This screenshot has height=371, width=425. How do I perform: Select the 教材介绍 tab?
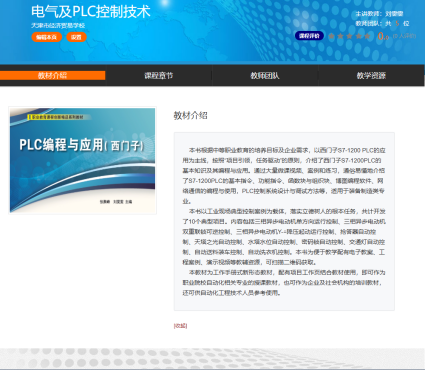53,75
